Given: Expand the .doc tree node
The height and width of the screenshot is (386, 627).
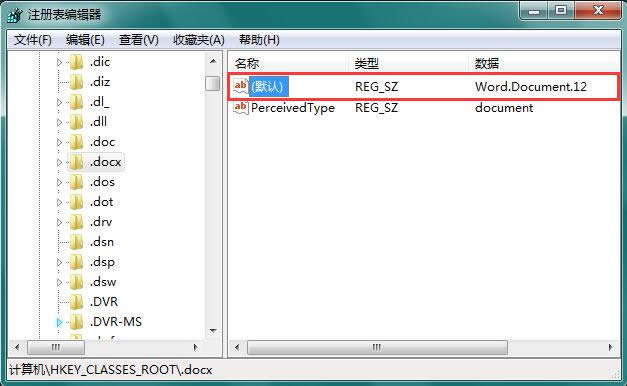Looking at the screenshot, I should click(59, 142).
